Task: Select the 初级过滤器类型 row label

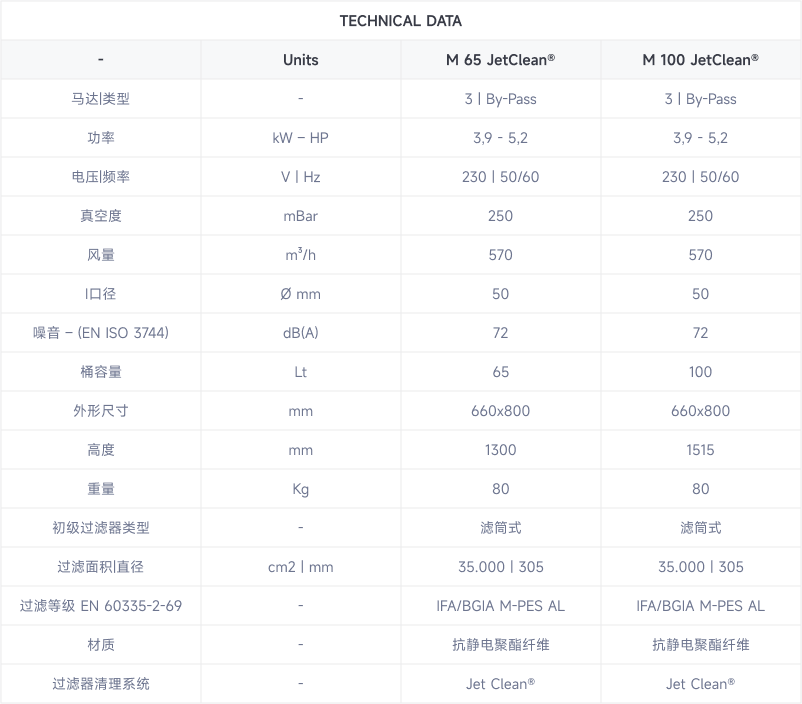Action: pyautogui.click(x=101, y=528)
